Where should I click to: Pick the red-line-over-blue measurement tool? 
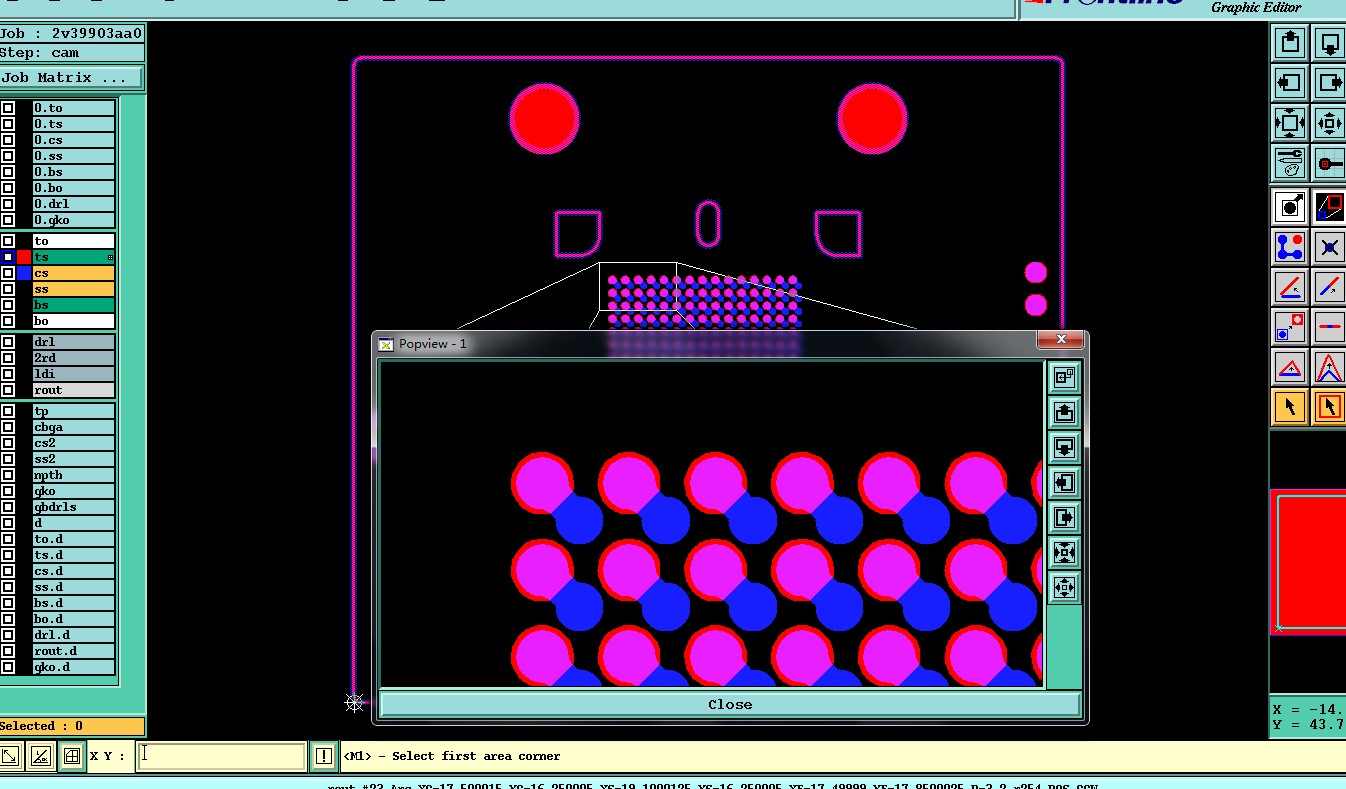(x=1290, y=287)
